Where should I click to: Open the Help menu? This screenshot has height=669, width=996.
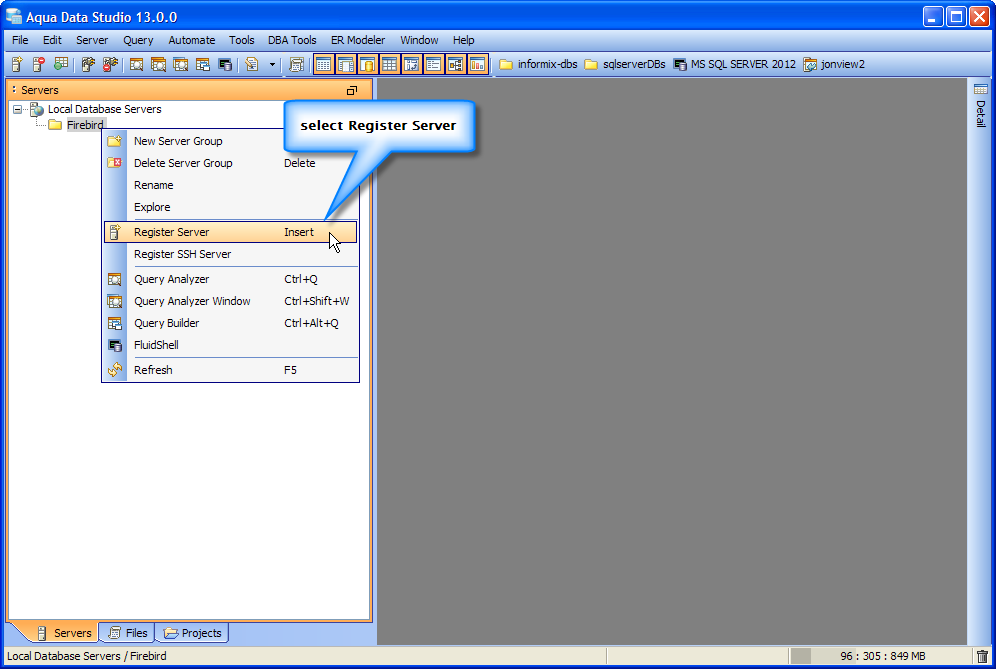pos(463,40)
